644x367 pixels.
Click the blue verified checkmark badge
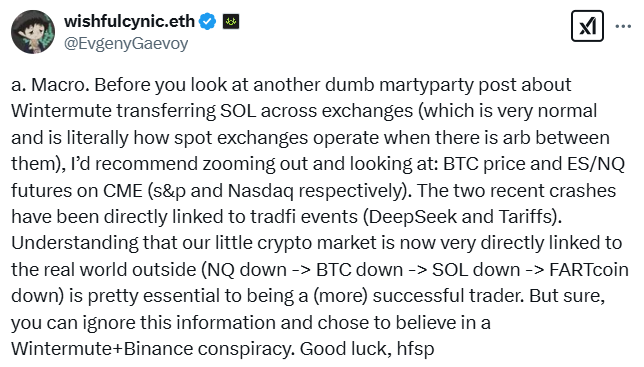pos(207,21)
